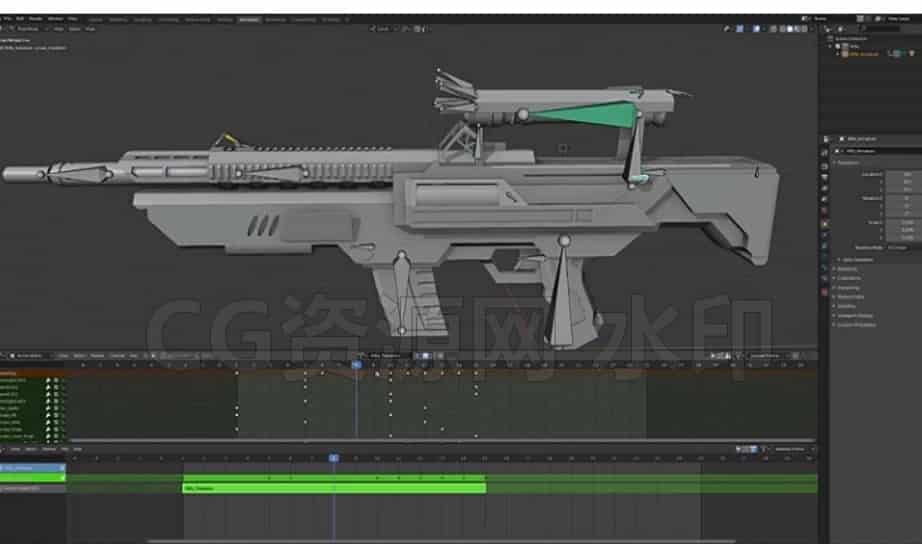Expand the Viewport Display panel
Image resolution: width=922 pixels, height=544 pixels.
point(854,316)
